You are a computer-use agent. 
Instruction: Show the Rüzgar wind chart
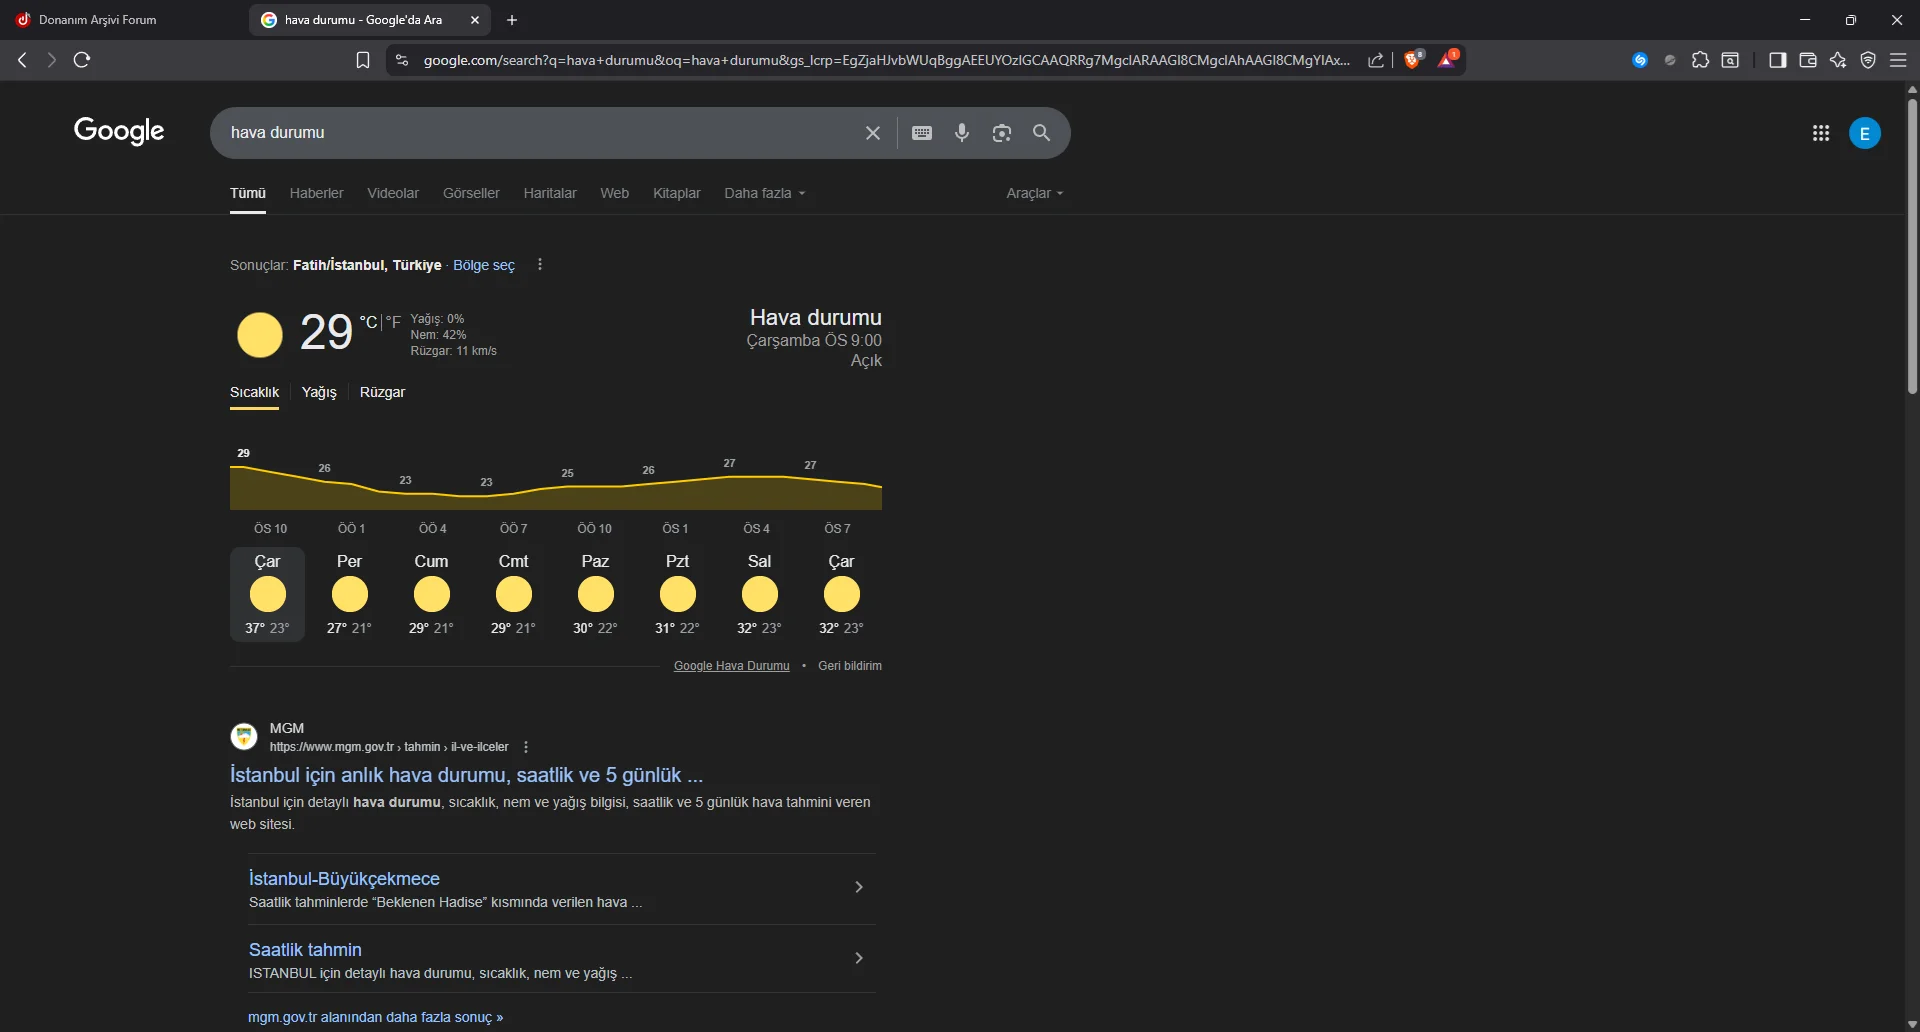pos(382,392)
